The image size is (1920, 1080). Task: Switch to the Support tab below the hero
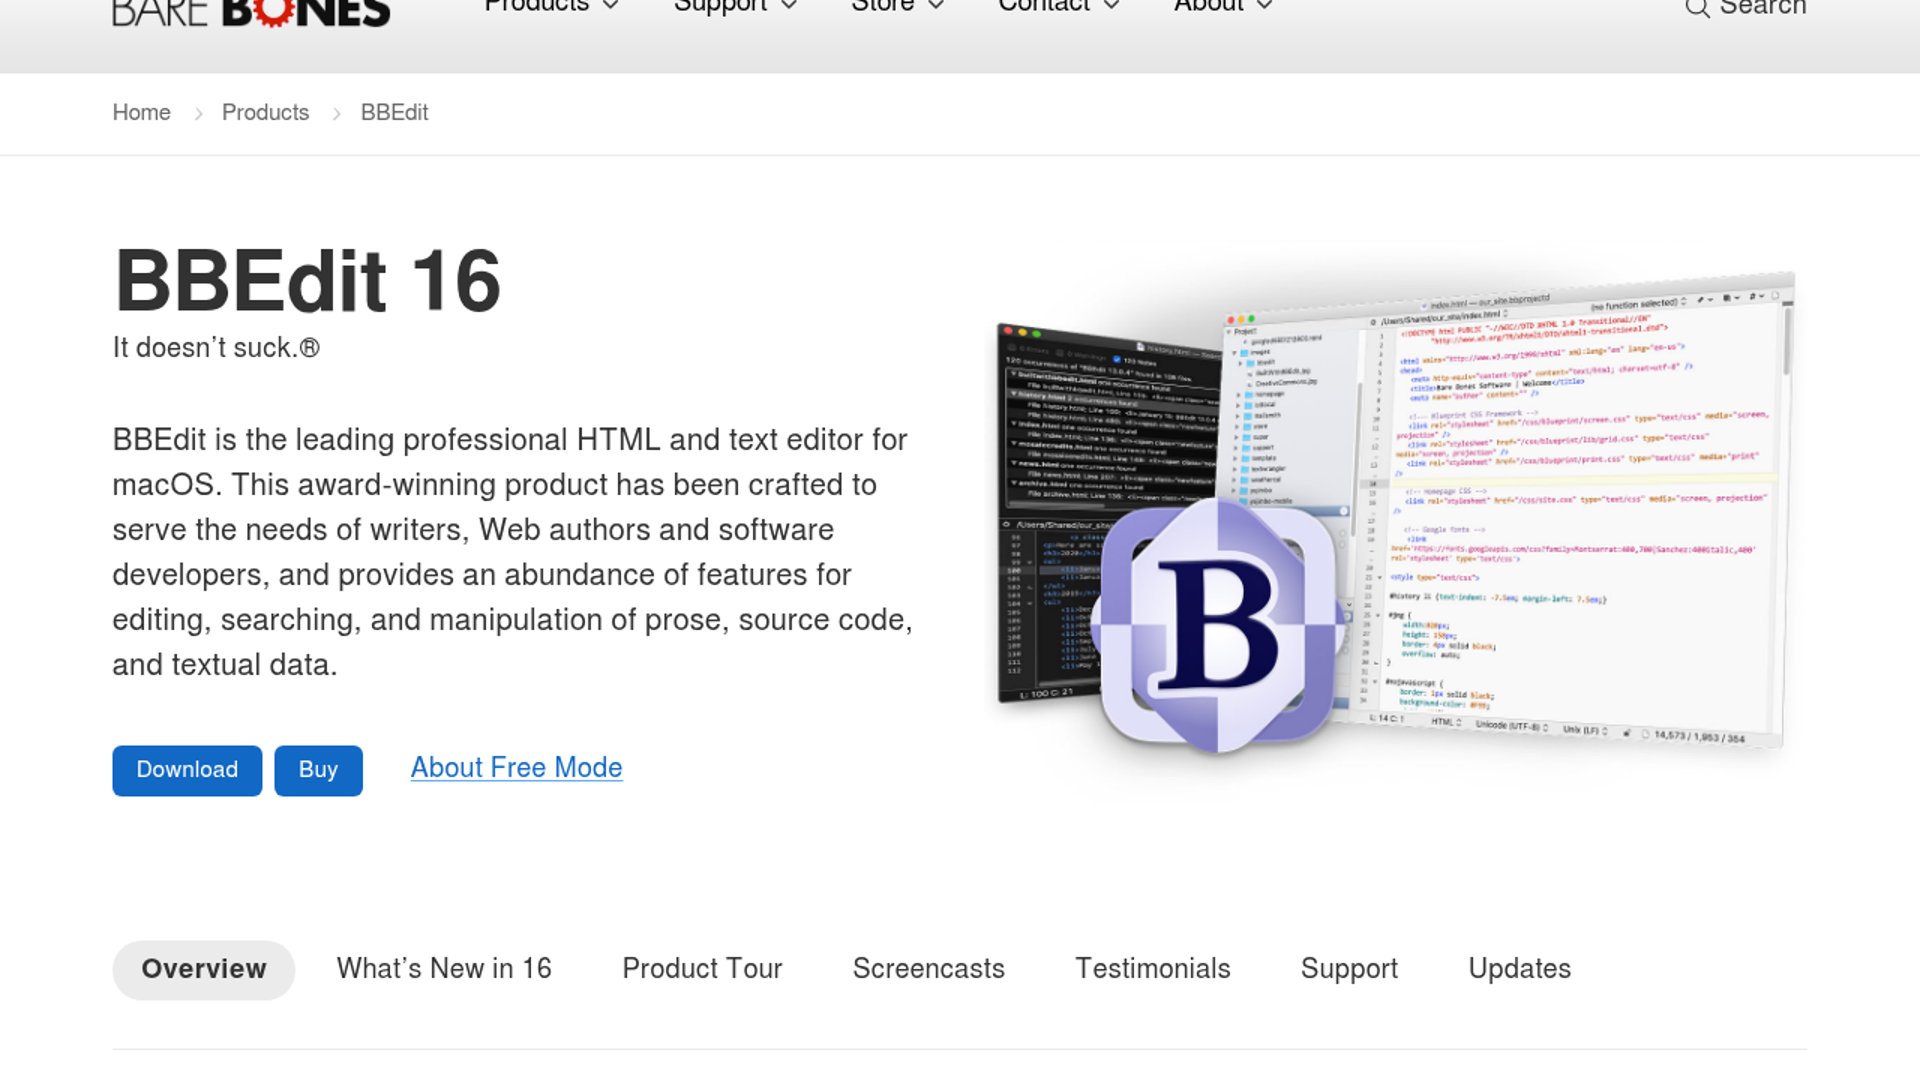coord(1349,969)
